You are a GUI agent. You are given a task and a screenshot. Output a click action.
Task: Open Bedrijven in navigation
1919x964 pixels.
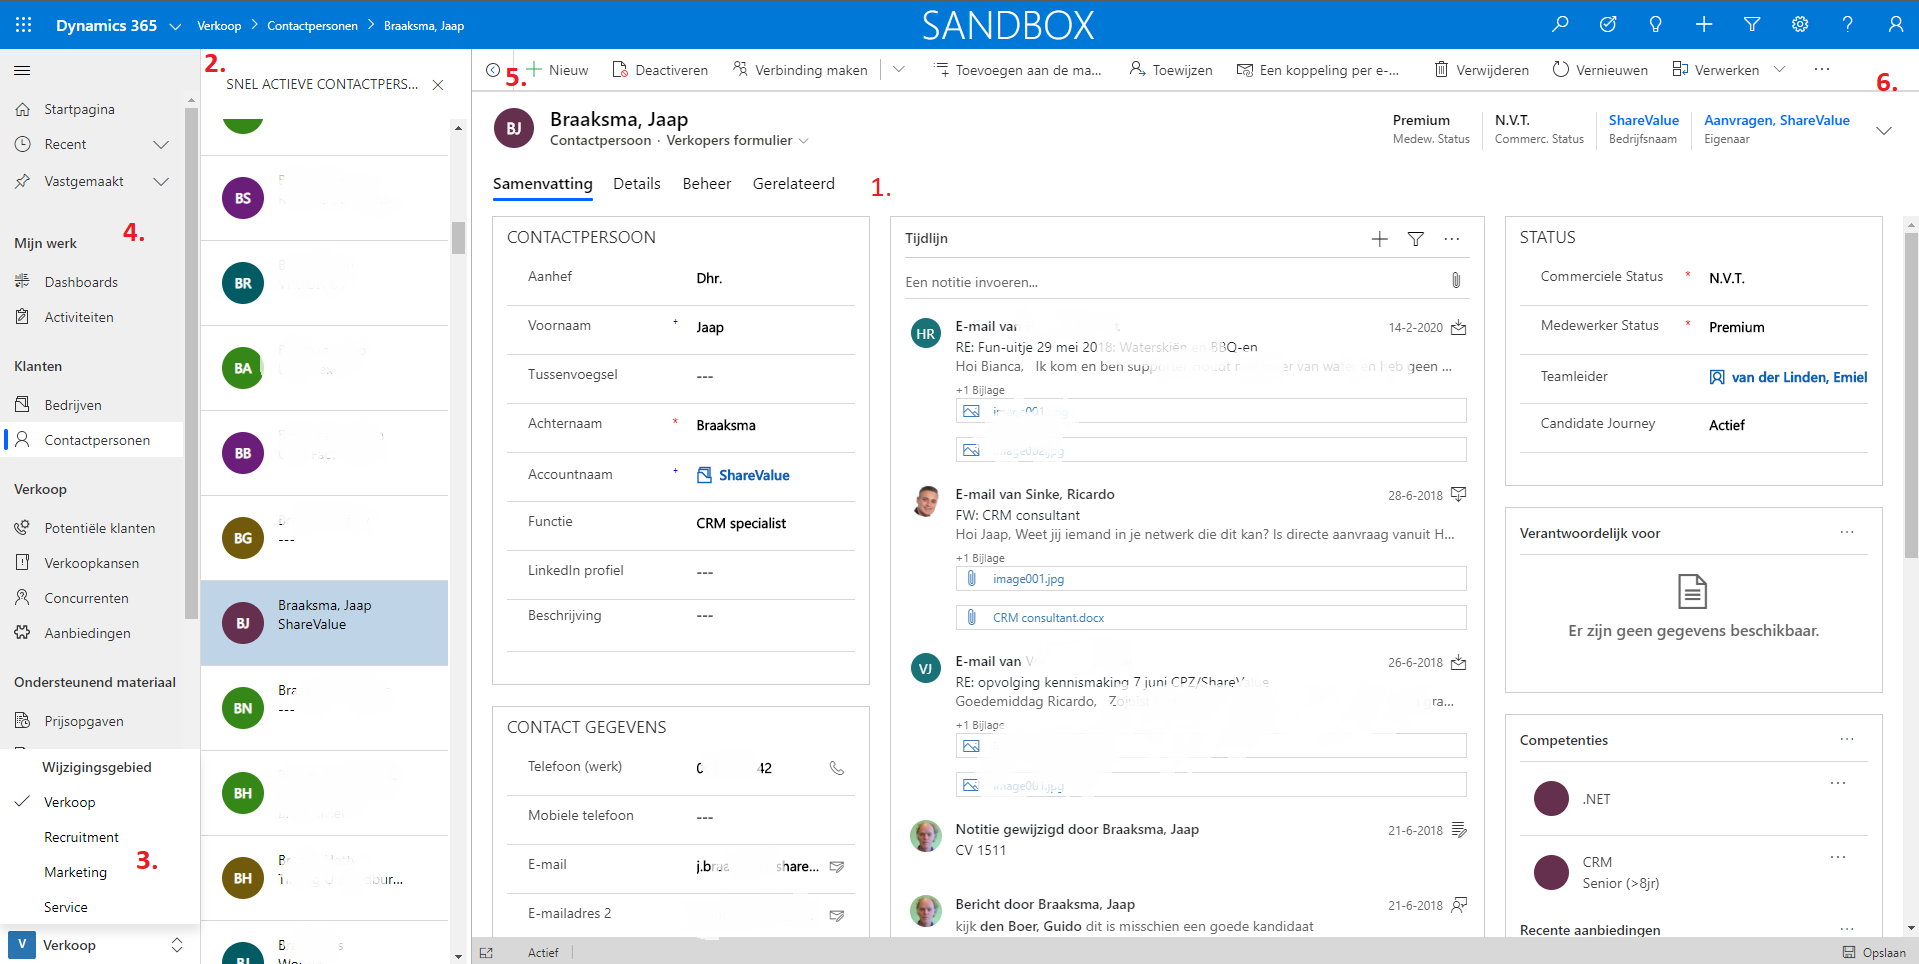(73, 405)
